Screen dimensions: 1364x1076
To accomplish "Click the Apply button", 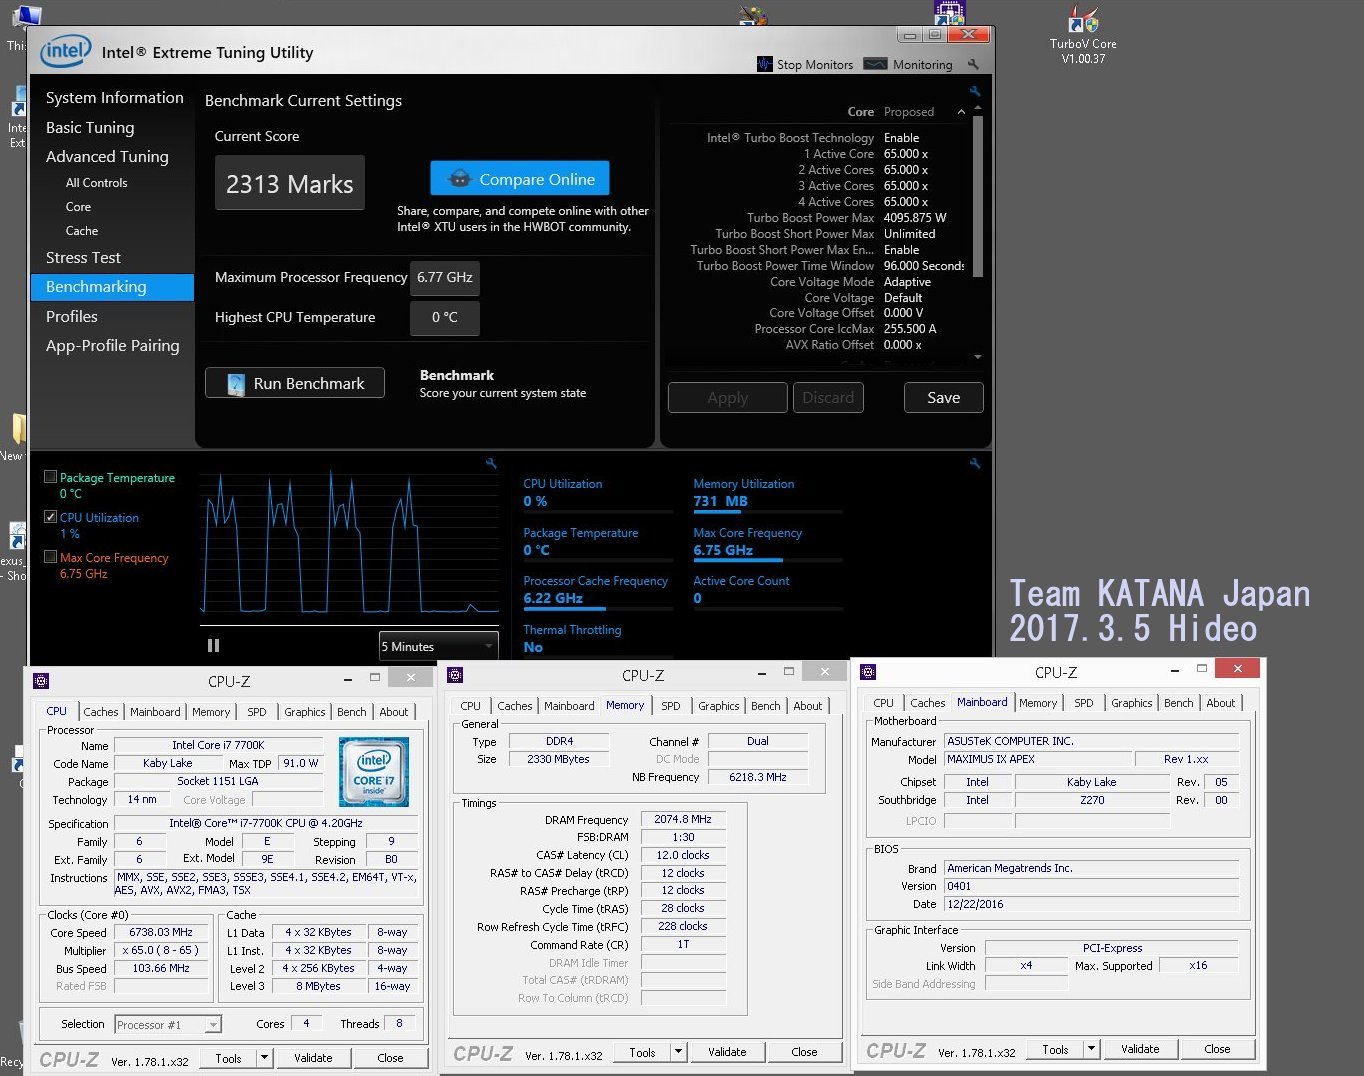I will click(728, 398).
